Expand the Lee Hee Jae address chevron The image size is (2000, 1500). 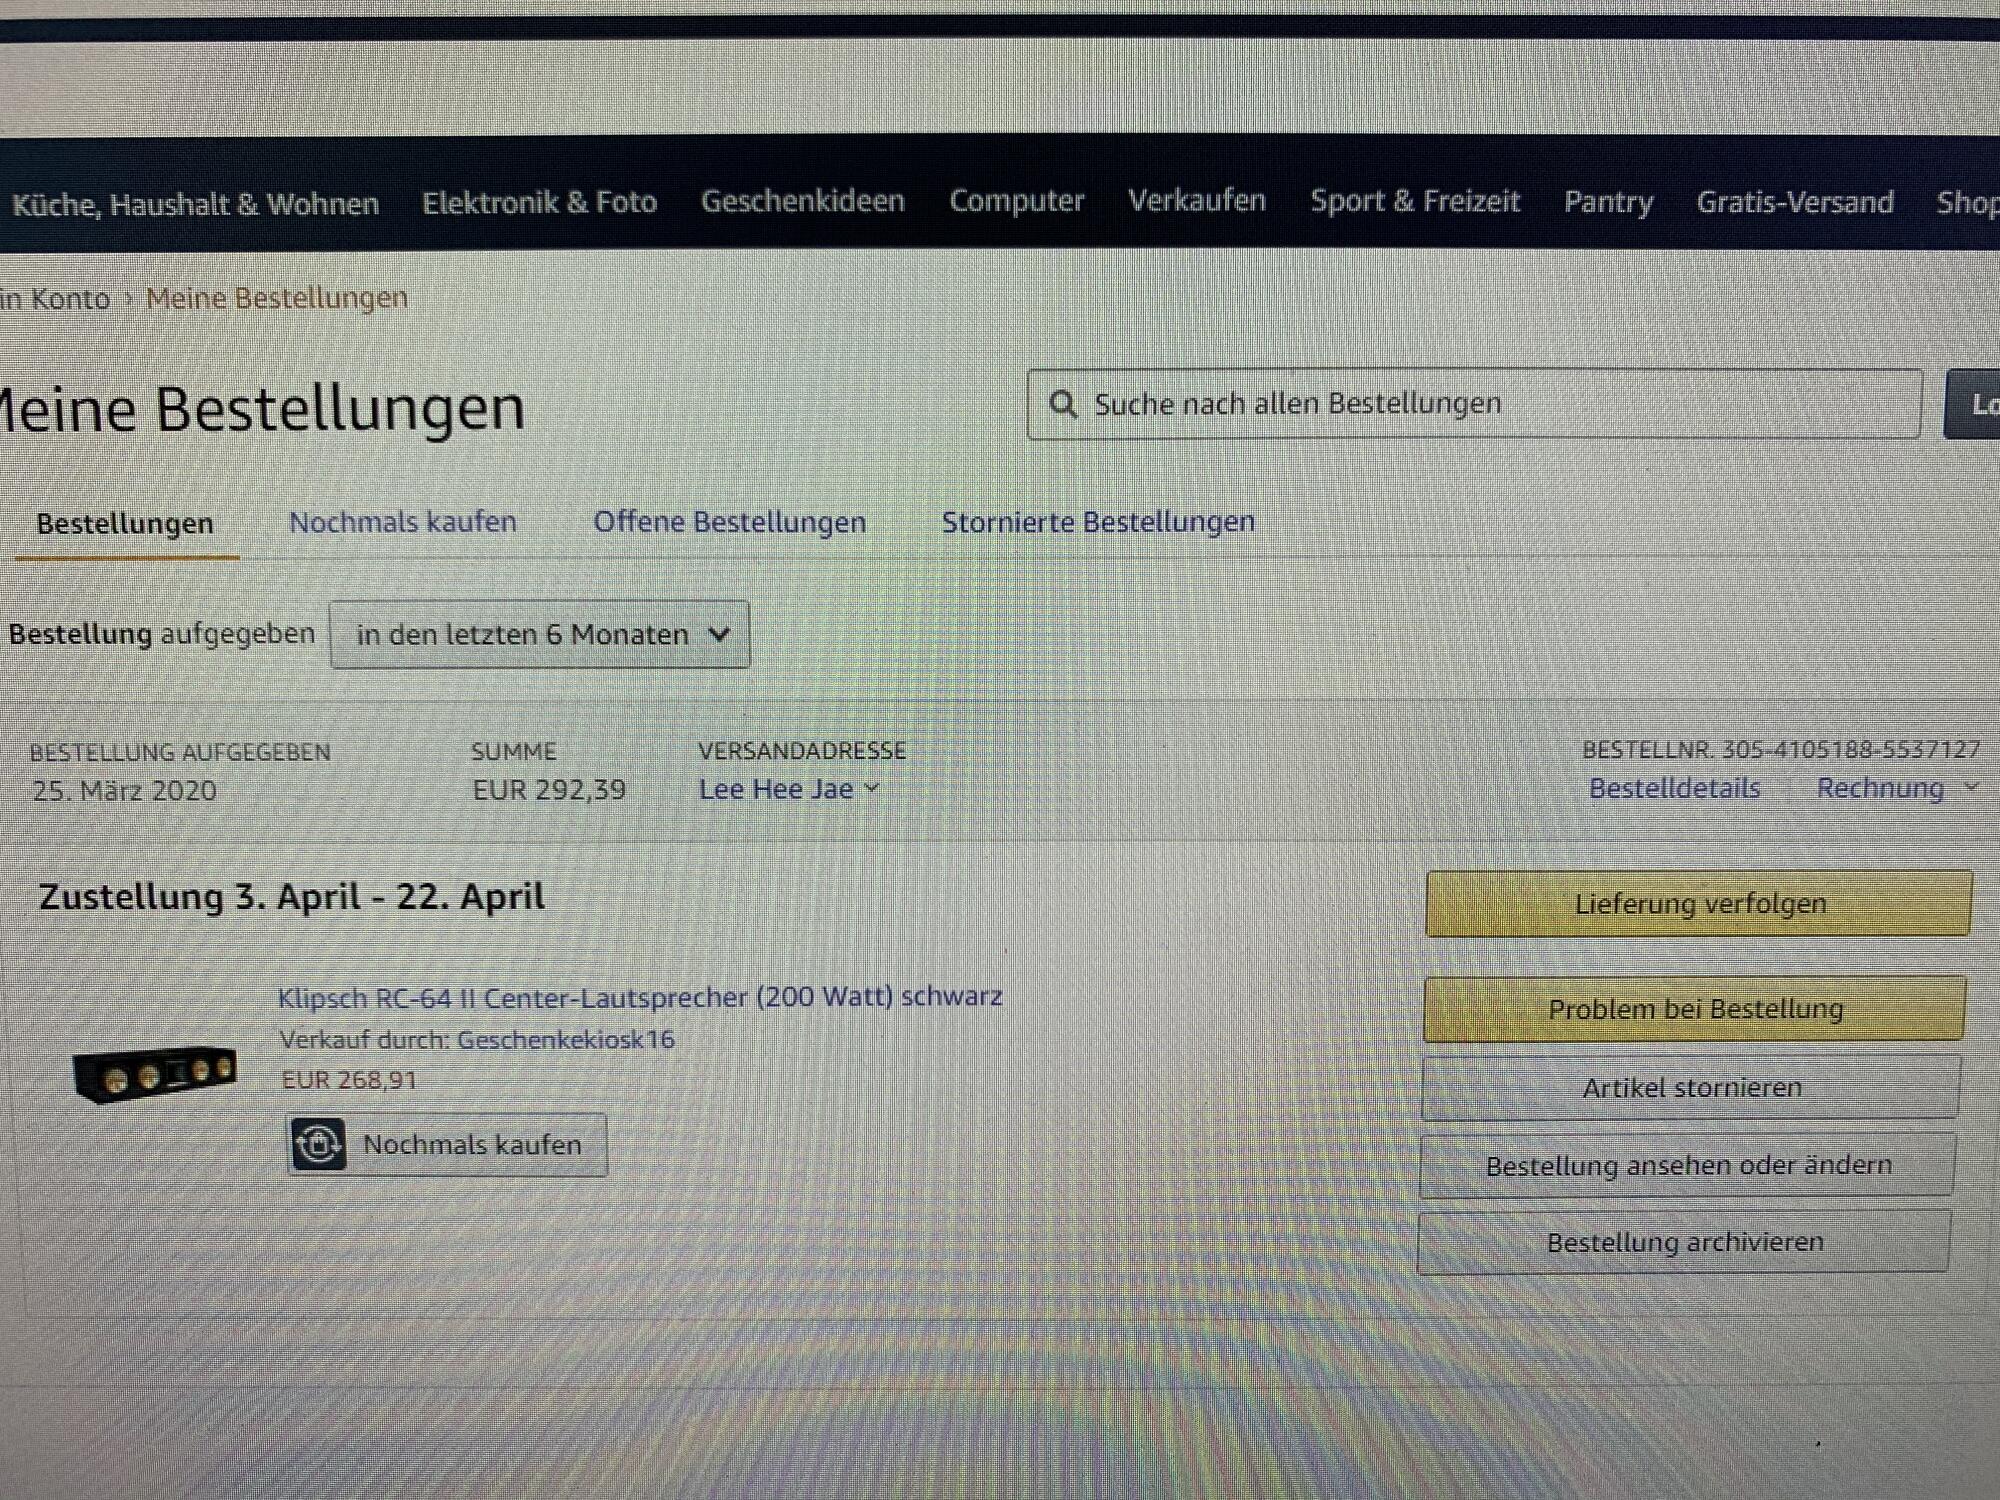tap(872, 789)
